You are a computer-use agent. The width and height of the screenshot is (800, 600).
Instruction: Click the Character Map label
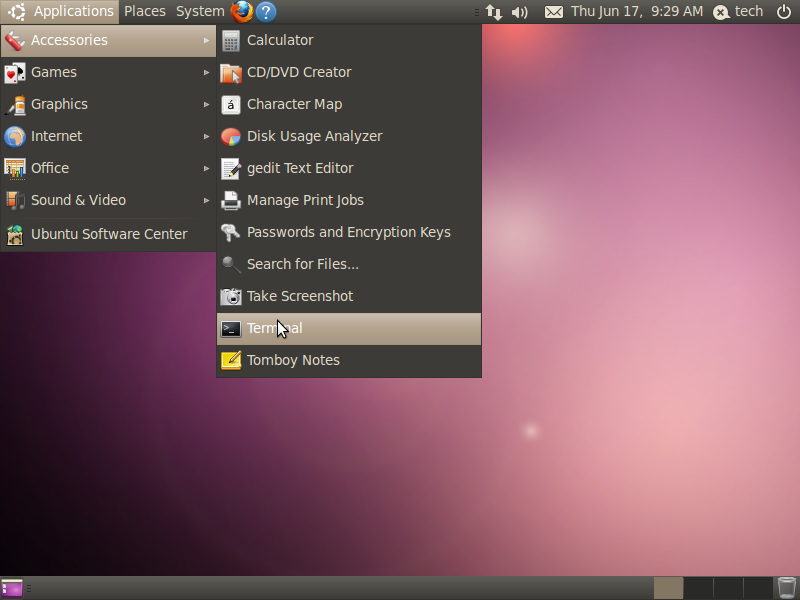tap(294, 104)
